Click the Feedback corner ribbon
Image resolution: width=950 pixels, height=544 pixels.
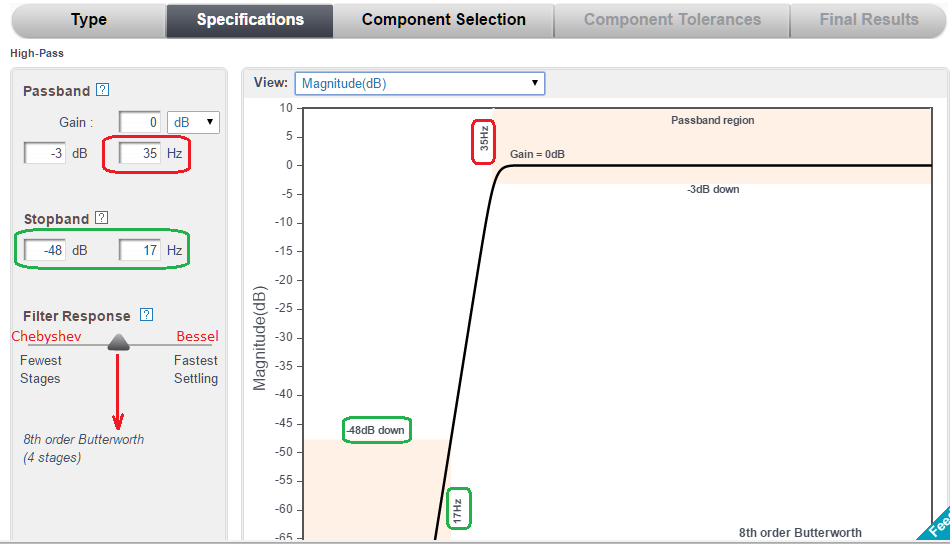click(937, 525)
